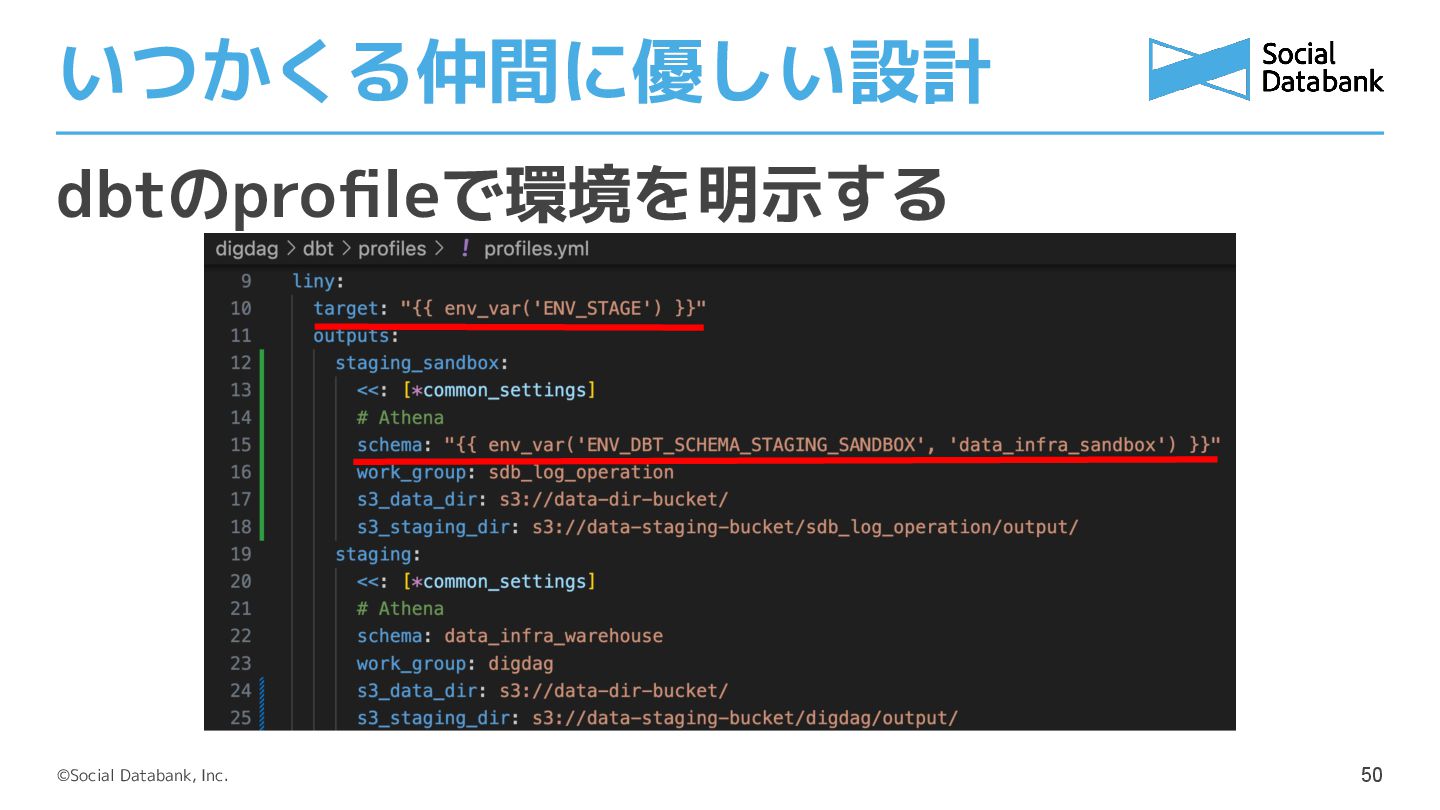Click the '# Athena' comment on line 21
This screenshot has width=1440, height=810.
[400, 608]
